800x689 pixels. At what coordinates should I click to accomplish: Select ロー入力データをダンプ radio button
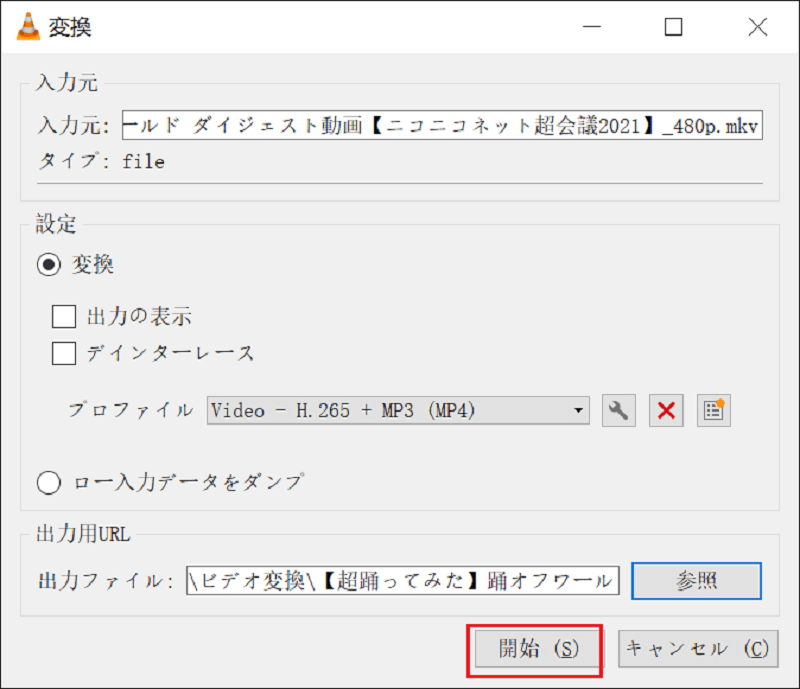49,482
